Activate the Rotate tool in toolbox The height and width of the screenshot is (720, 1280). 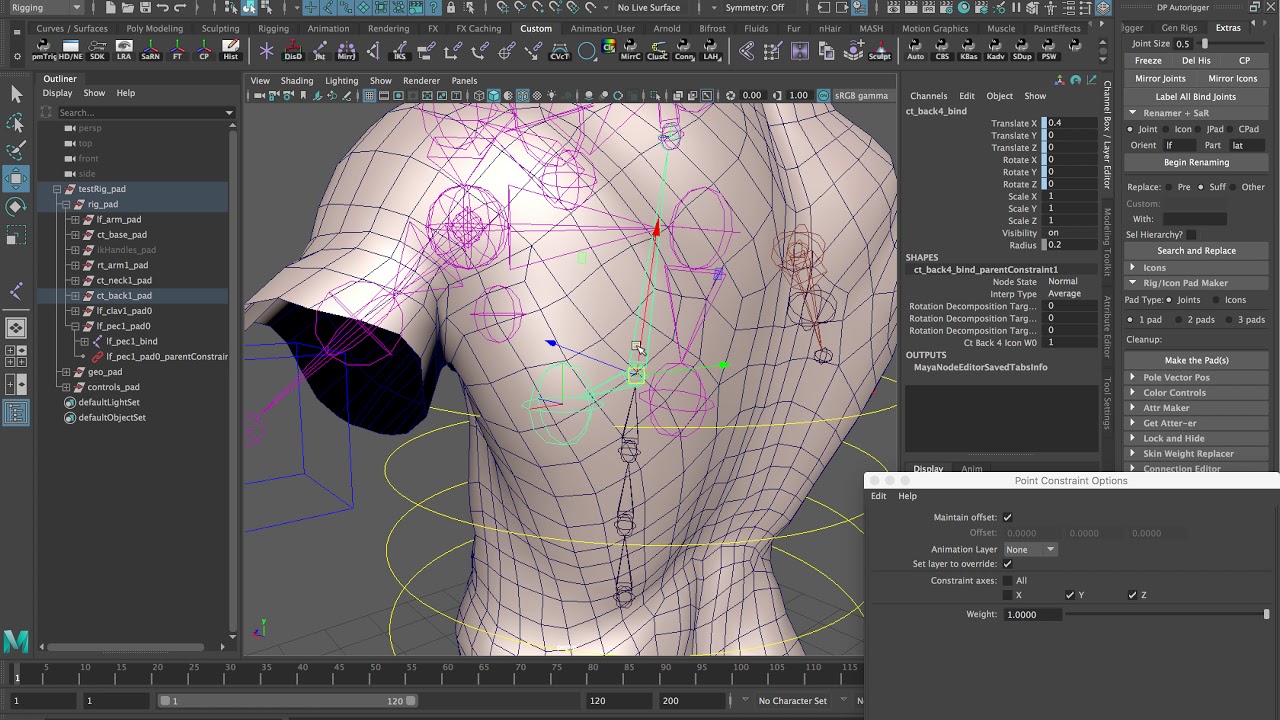(x=16, y=207)
